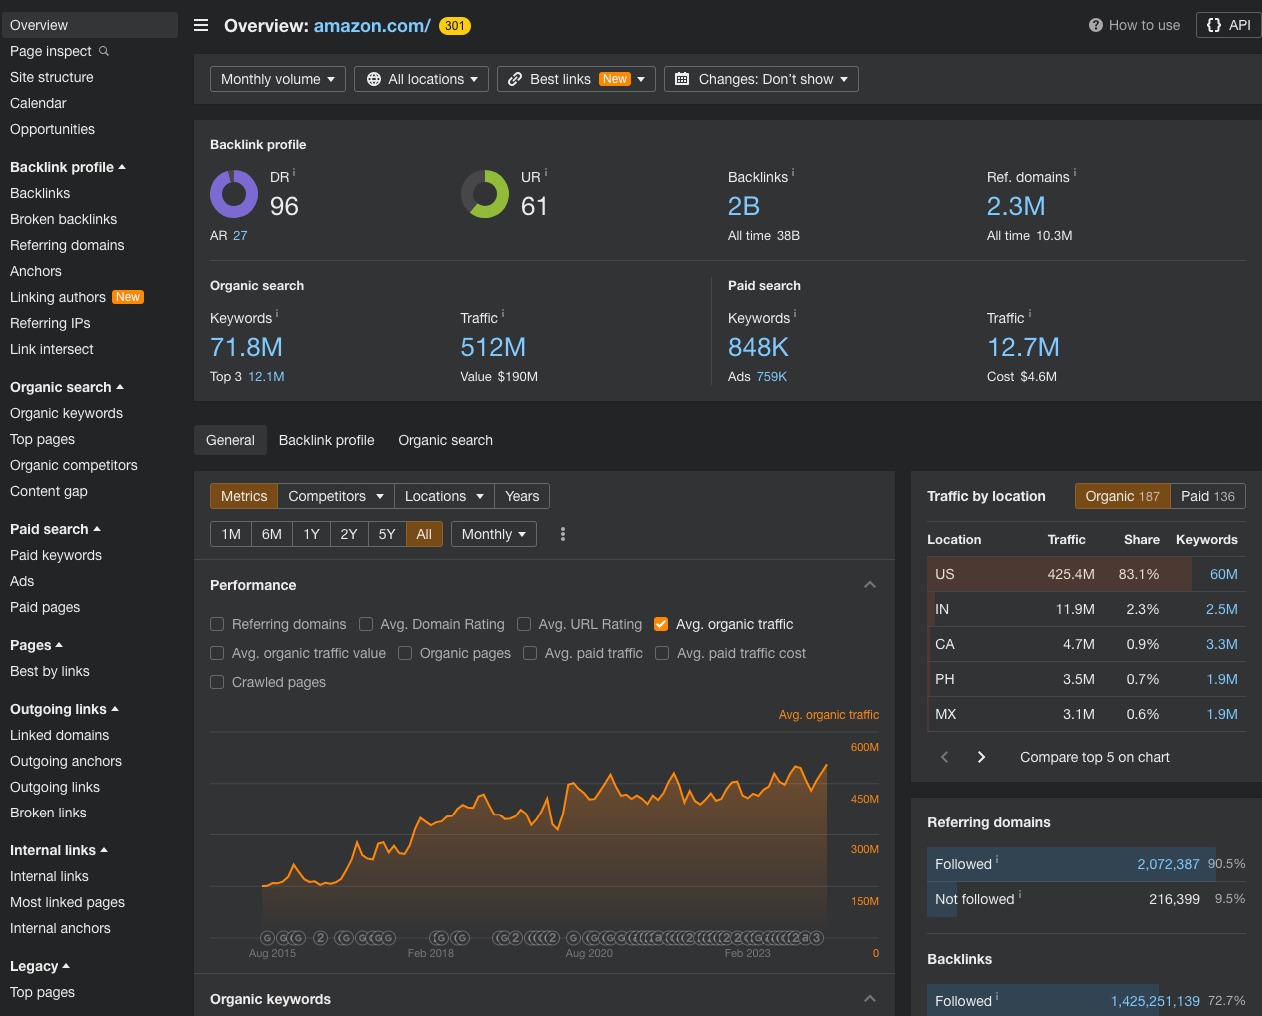
Task: Click the New badge next to Linking authors
Action: (x=128, y=297)
